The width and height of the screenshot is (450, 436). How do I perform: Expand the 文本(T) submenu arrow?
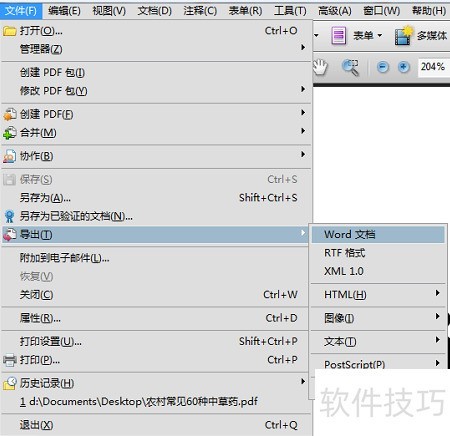tap(437, 339)
